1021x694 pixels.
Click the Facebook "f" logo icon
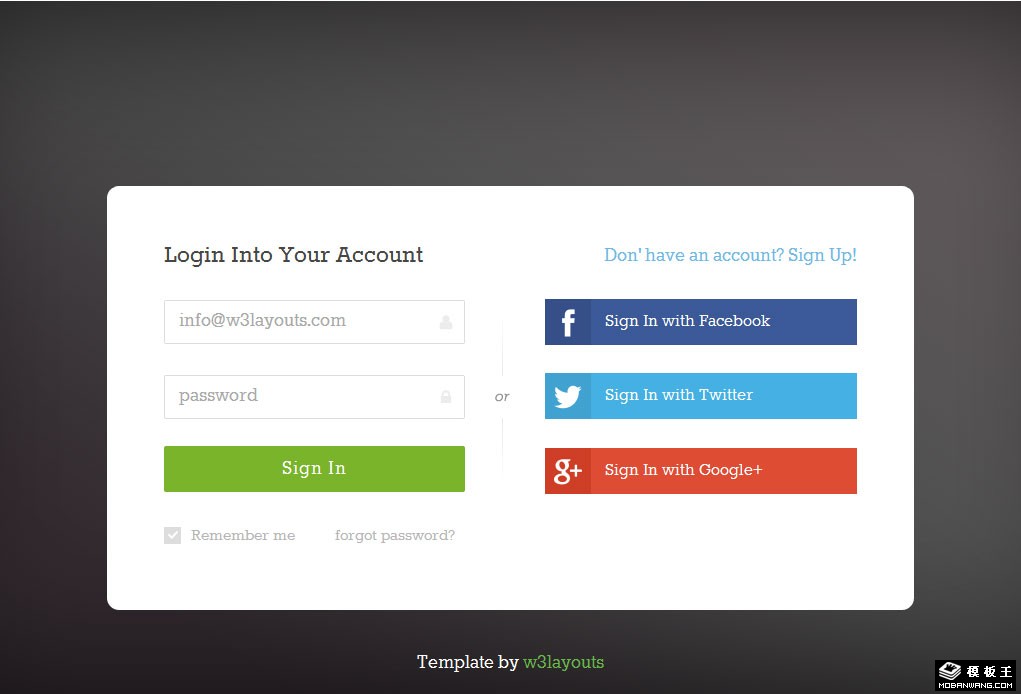point(568,322)
